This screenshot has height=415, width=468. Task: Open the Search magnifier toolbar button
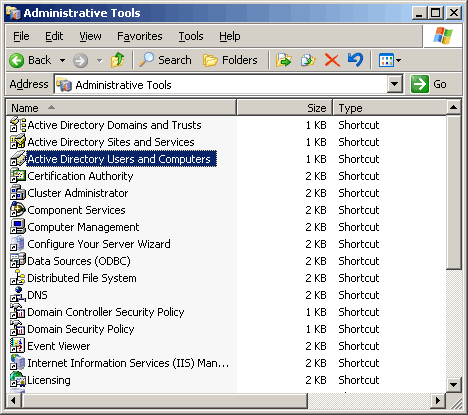[x=165, y=60]
